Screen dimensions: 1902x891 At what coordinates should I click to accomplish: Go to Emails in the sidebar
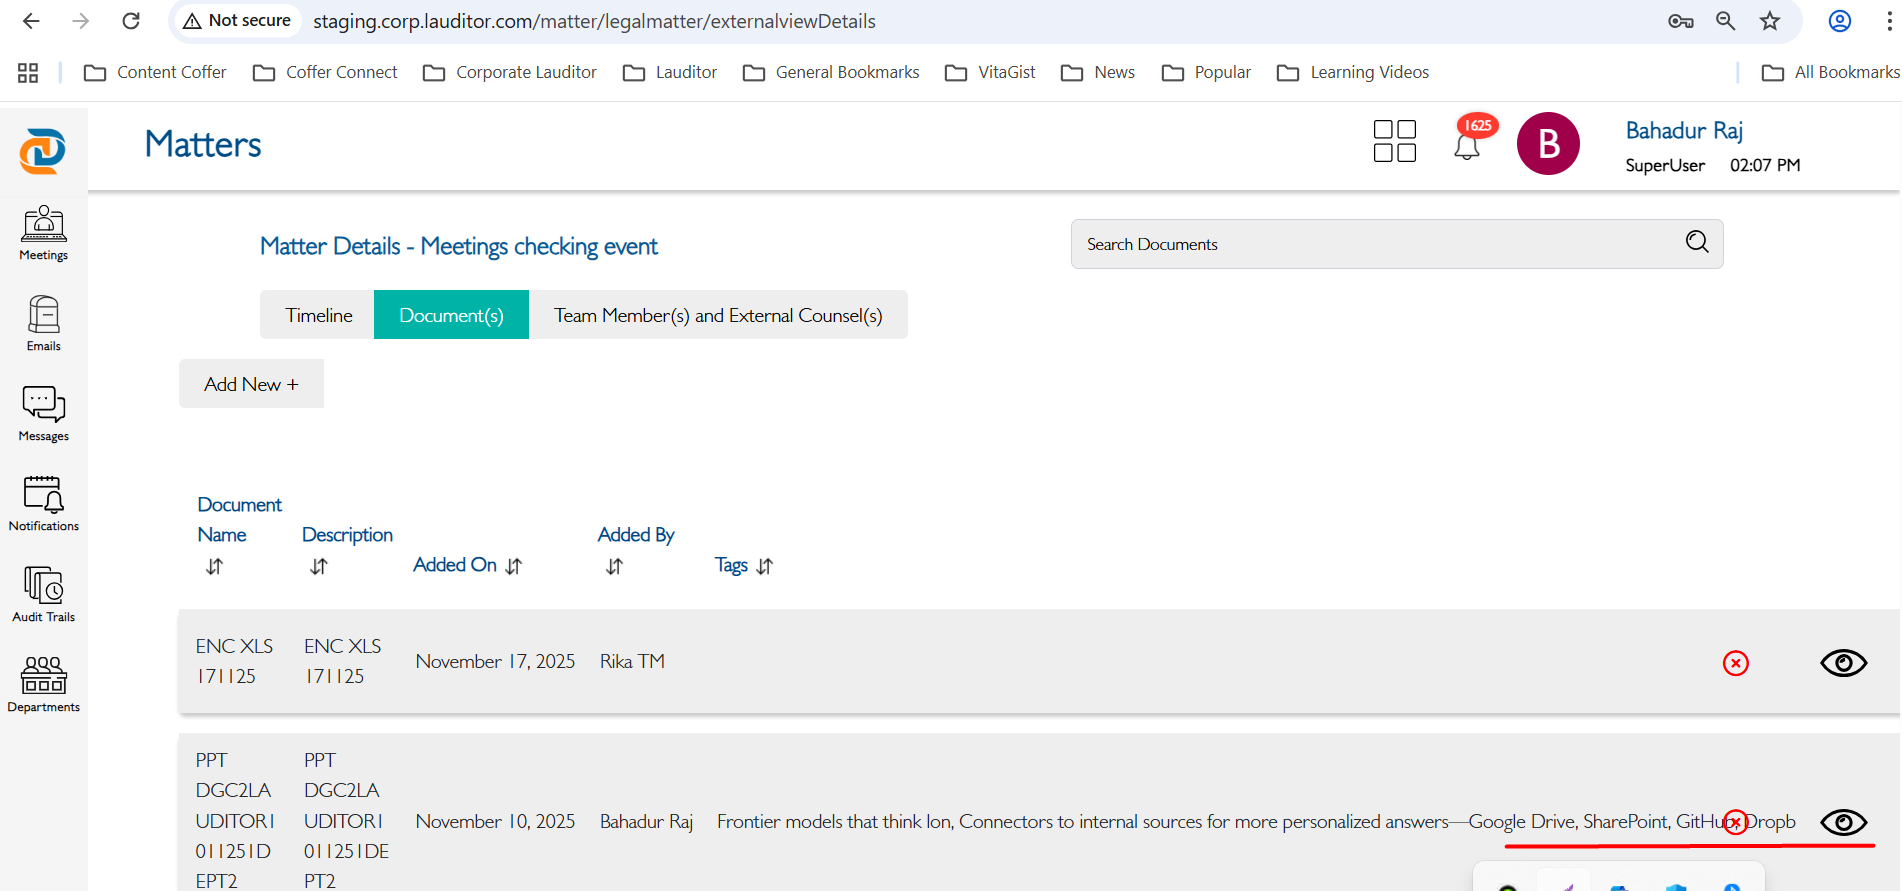point(44,323)
